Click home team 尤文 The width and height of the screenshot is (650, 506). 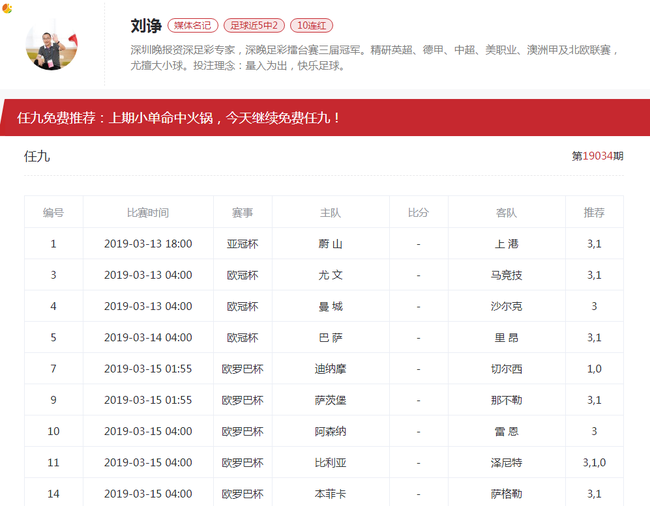coord(330,275)
